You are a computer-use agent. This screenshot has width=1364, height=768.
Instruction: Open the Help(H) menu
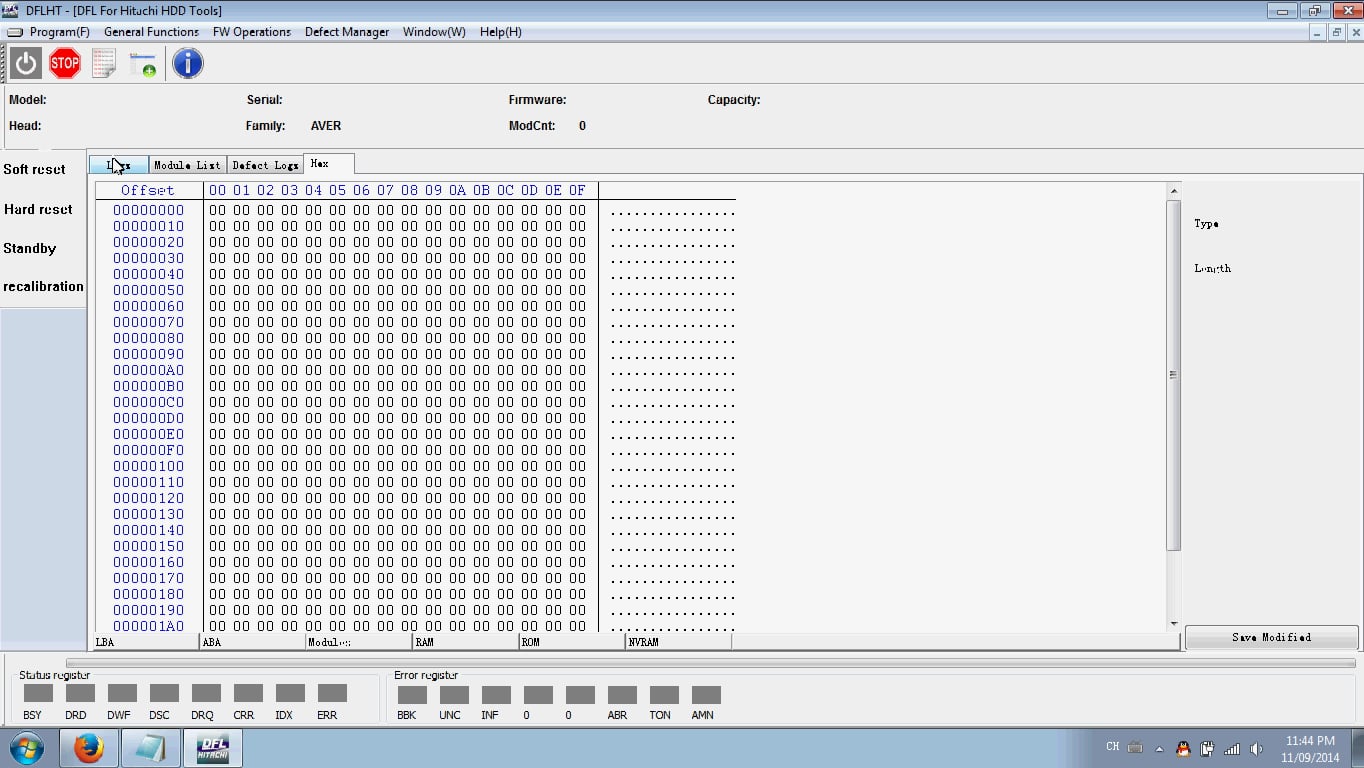501,32
